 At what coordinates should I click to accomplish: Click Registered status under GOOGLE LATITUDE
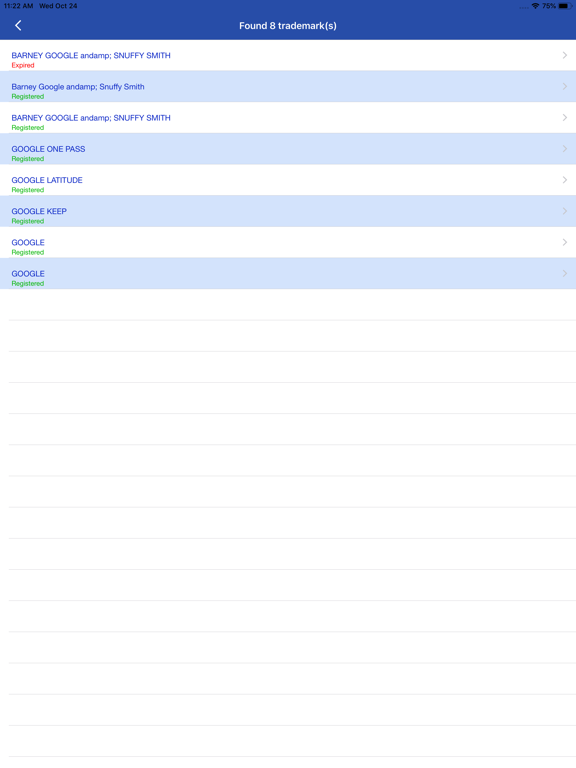[x=28, y=190]
